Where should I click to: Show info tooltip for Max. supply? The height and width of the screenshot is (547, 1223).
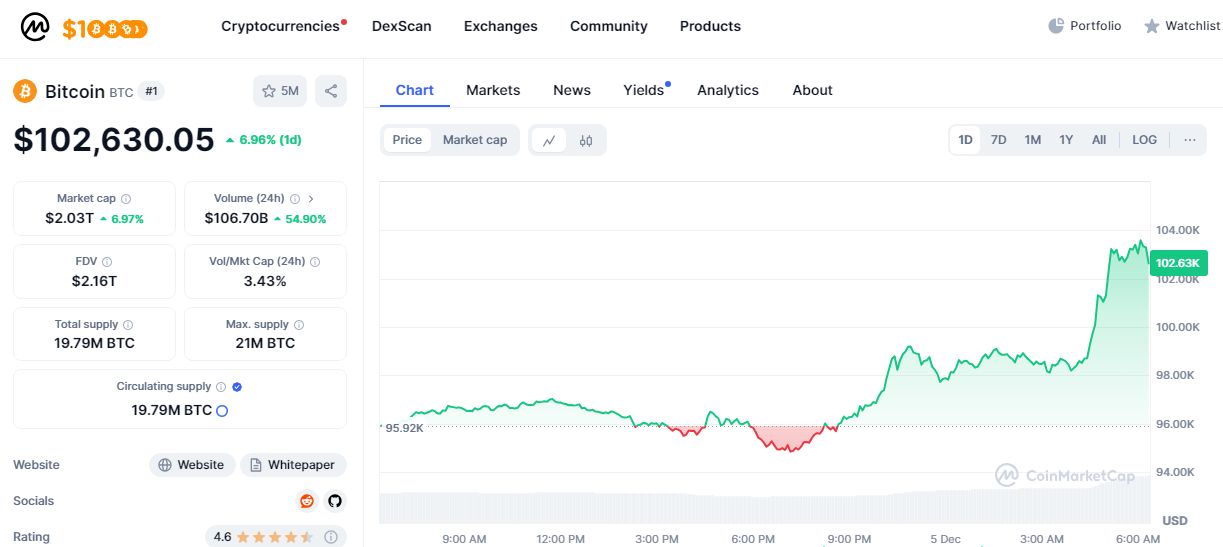point(299,325)
